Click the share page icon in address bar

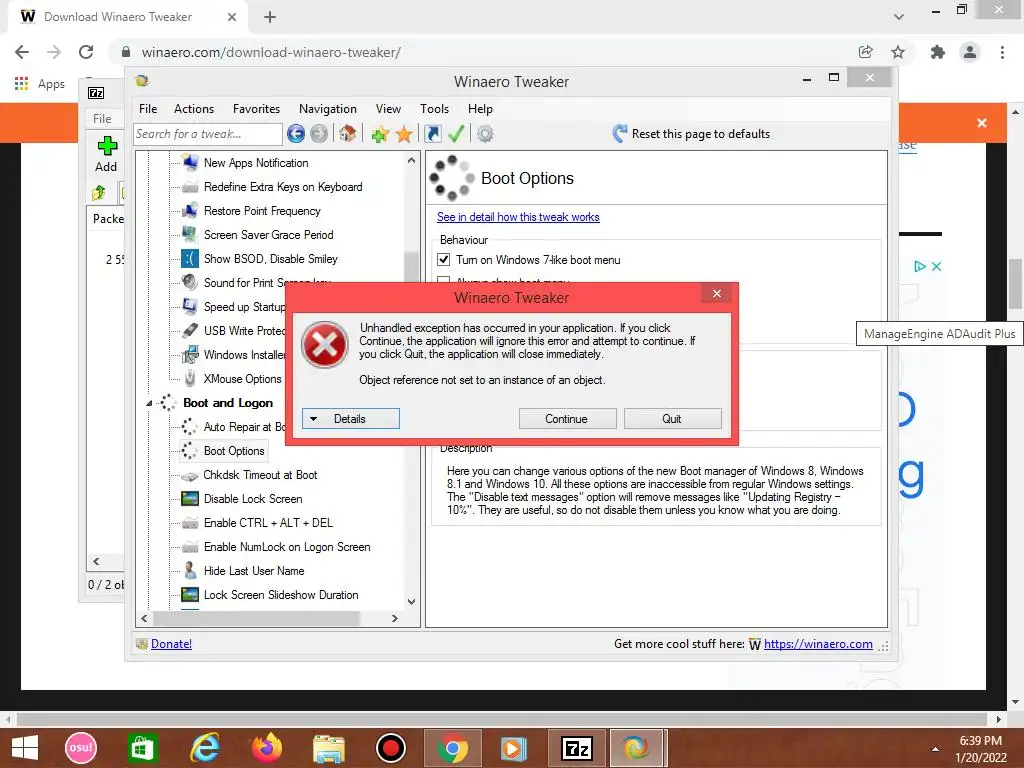(x=866, y=52)
